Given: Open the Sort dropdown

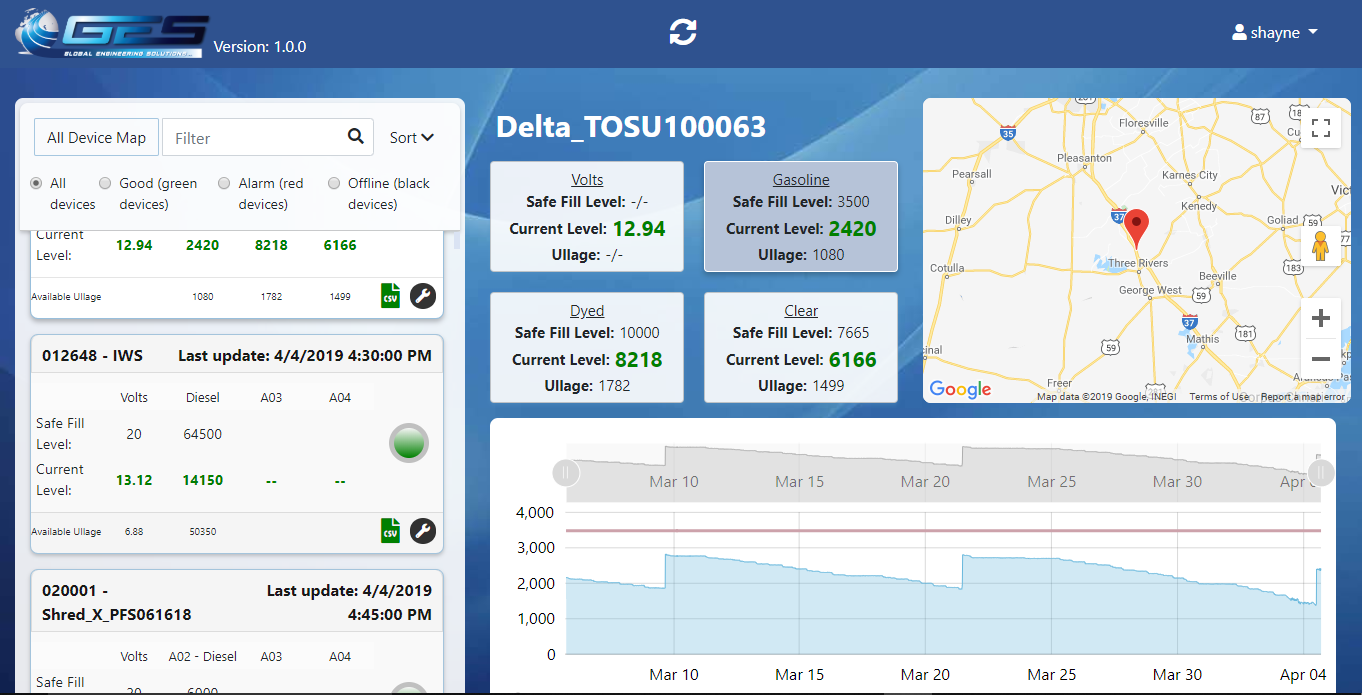Looking at the screenshot, I should [411, 138].
